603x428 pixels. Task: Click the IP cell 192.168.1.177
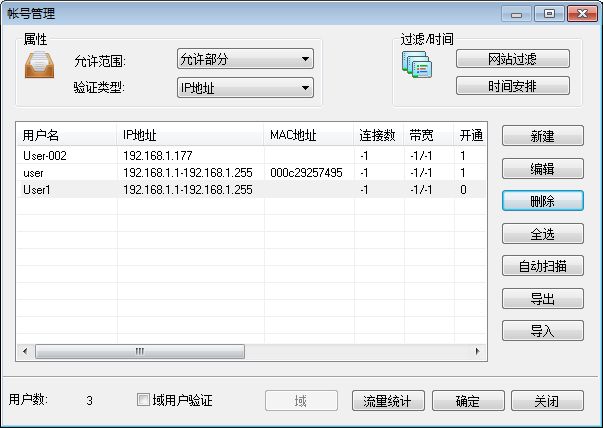(158, 155)
